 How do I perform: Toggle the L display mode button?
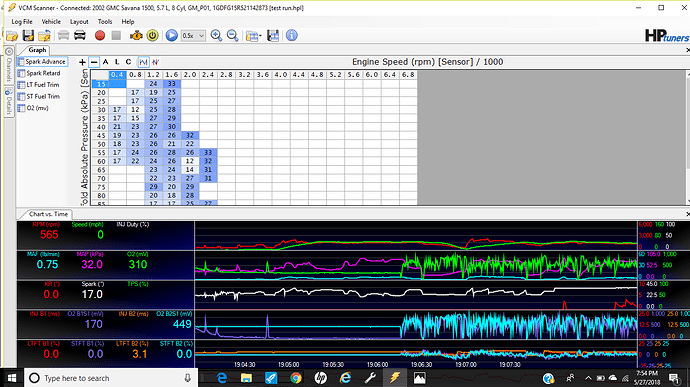[117, 62]
